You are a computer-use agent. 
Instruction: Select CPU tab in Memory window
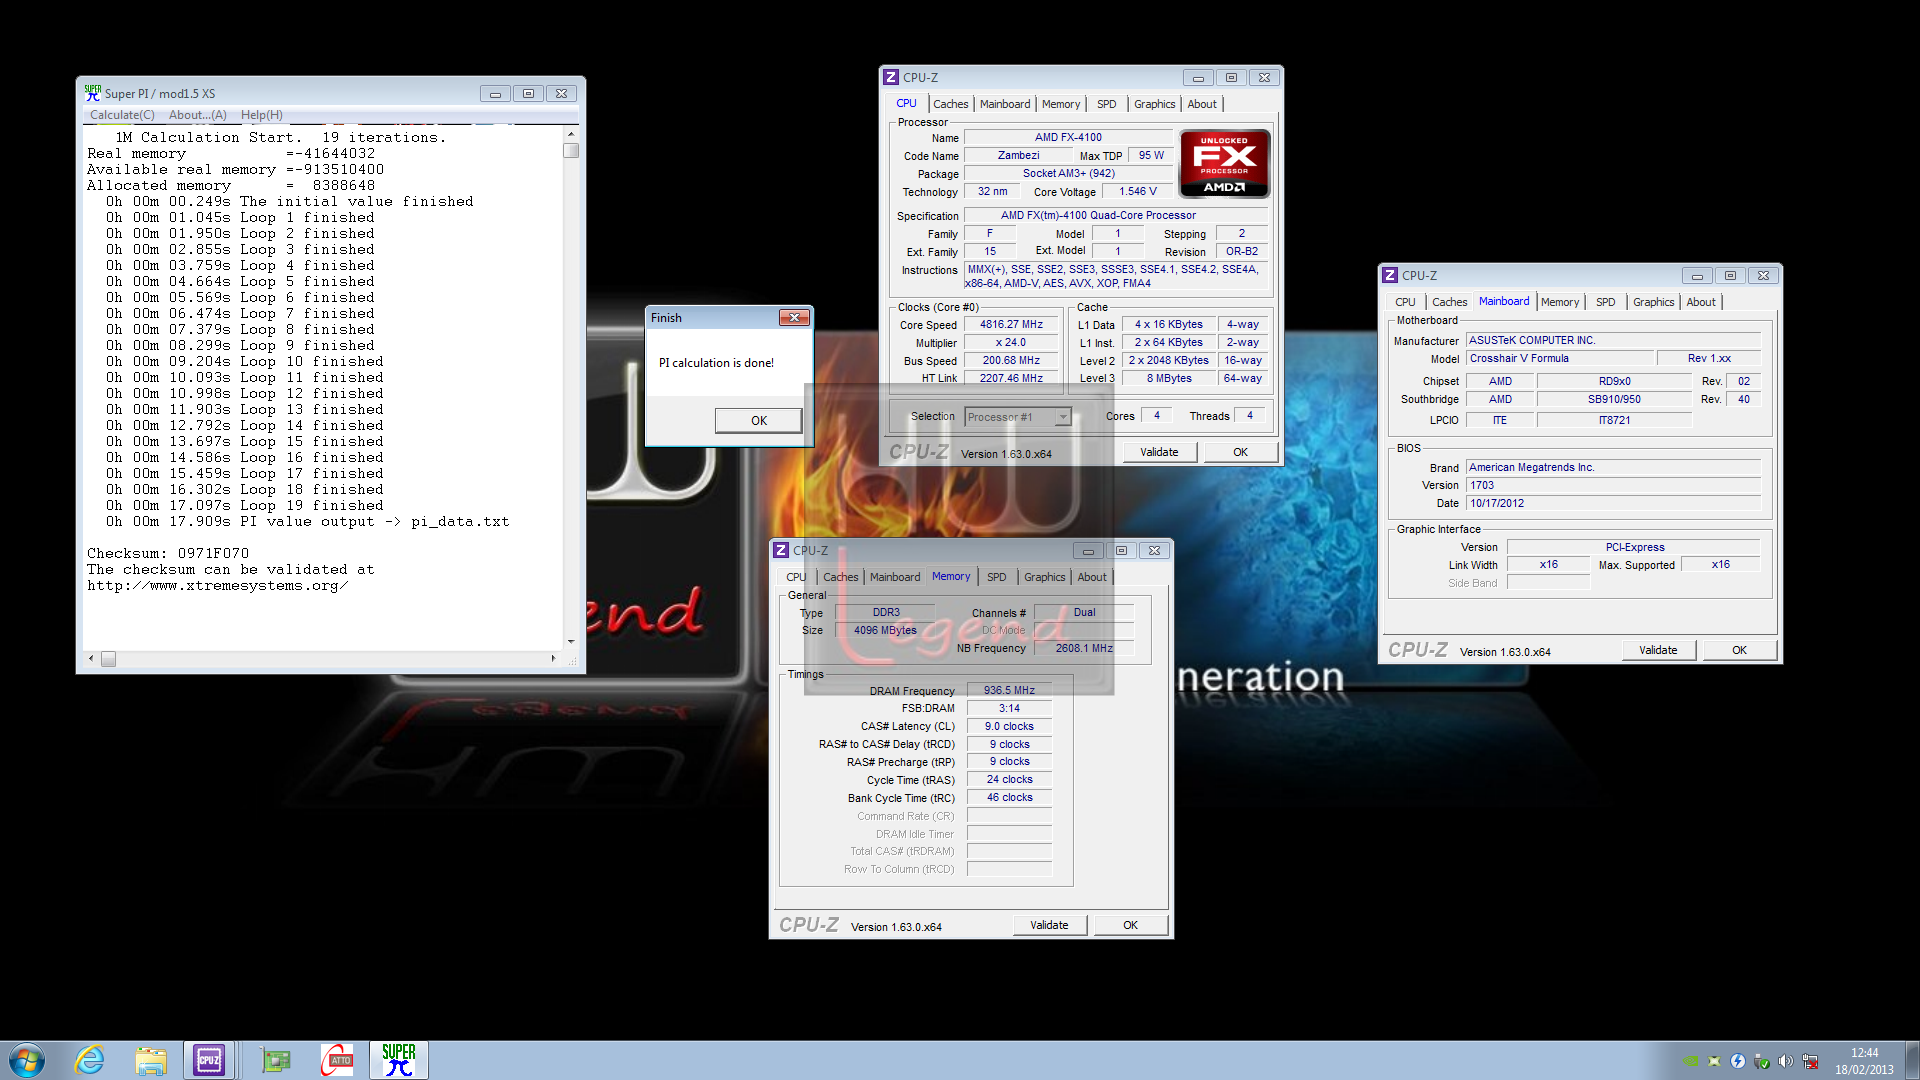tap(796, 577)
